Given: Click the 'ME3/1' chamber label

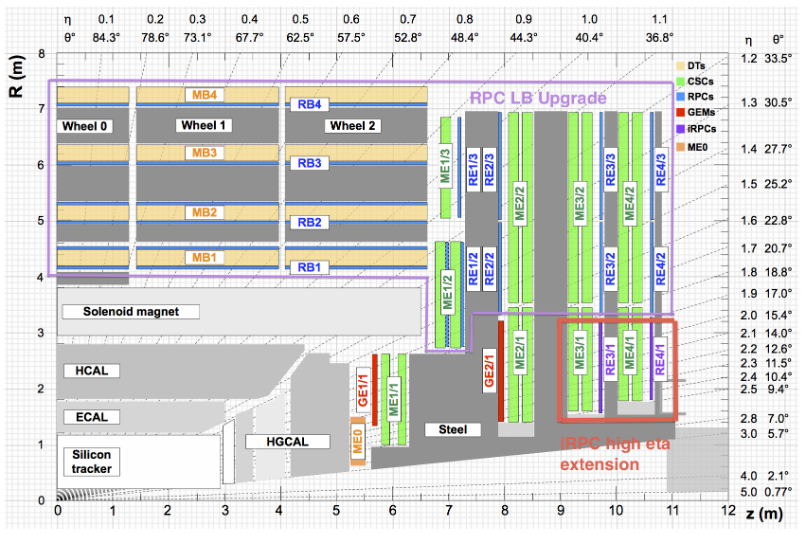Looking at the screenshot, I should [x=580, y=352].
